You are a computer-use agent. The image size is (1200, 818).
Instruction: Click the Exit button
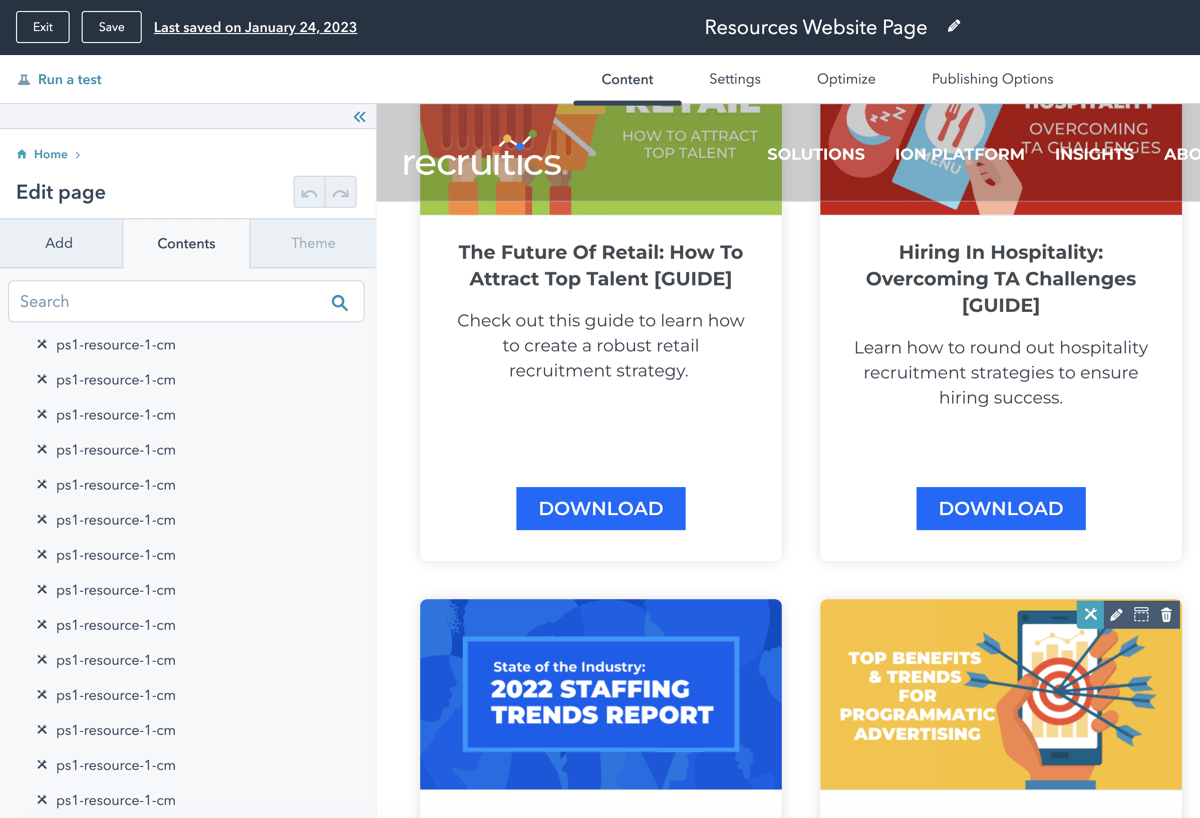[x=43, y=27]
